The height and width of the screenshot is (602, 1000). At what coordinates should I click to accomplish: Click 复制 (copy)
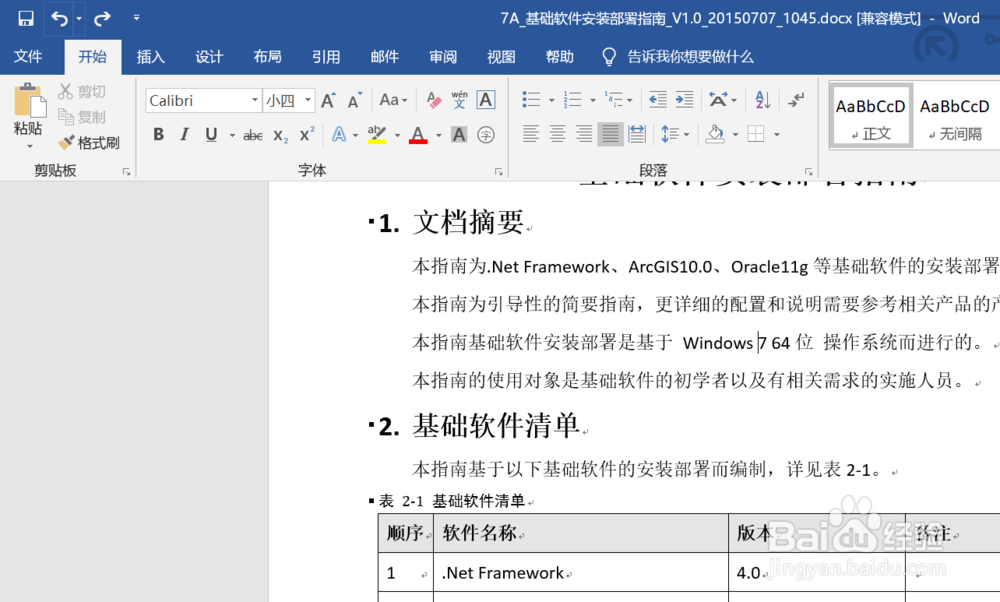tap(82, 117)
